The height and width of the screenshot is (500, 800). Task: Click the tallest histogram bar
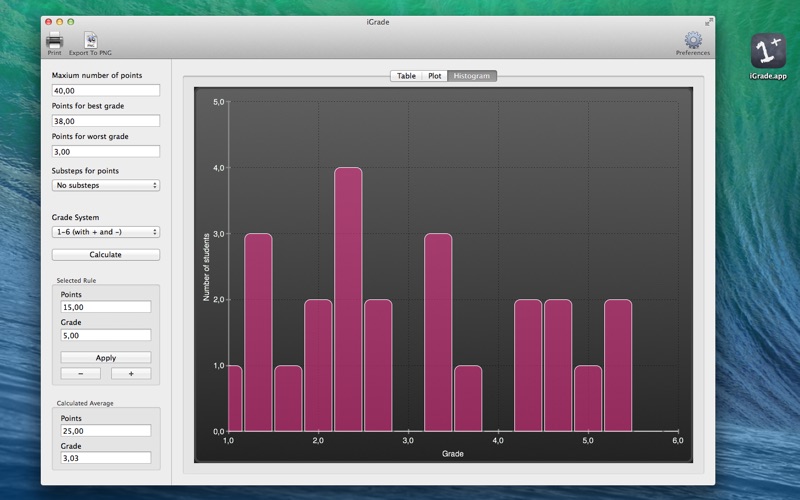(x=348, y=300)
